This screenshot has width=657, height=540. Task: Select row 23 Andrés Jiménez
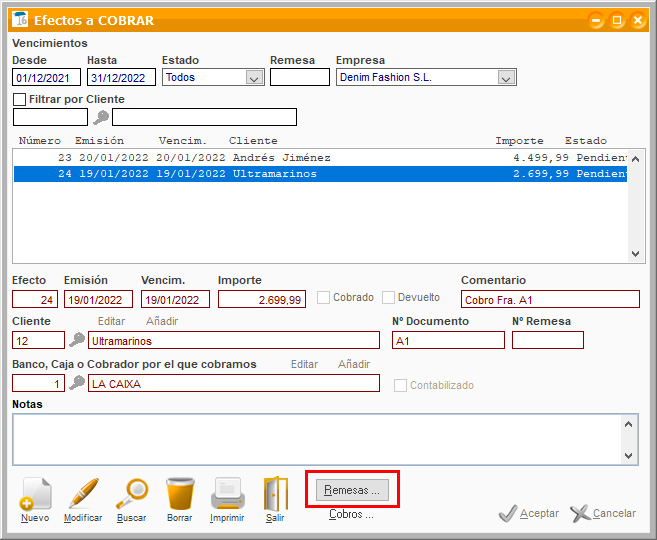(321, 158)
